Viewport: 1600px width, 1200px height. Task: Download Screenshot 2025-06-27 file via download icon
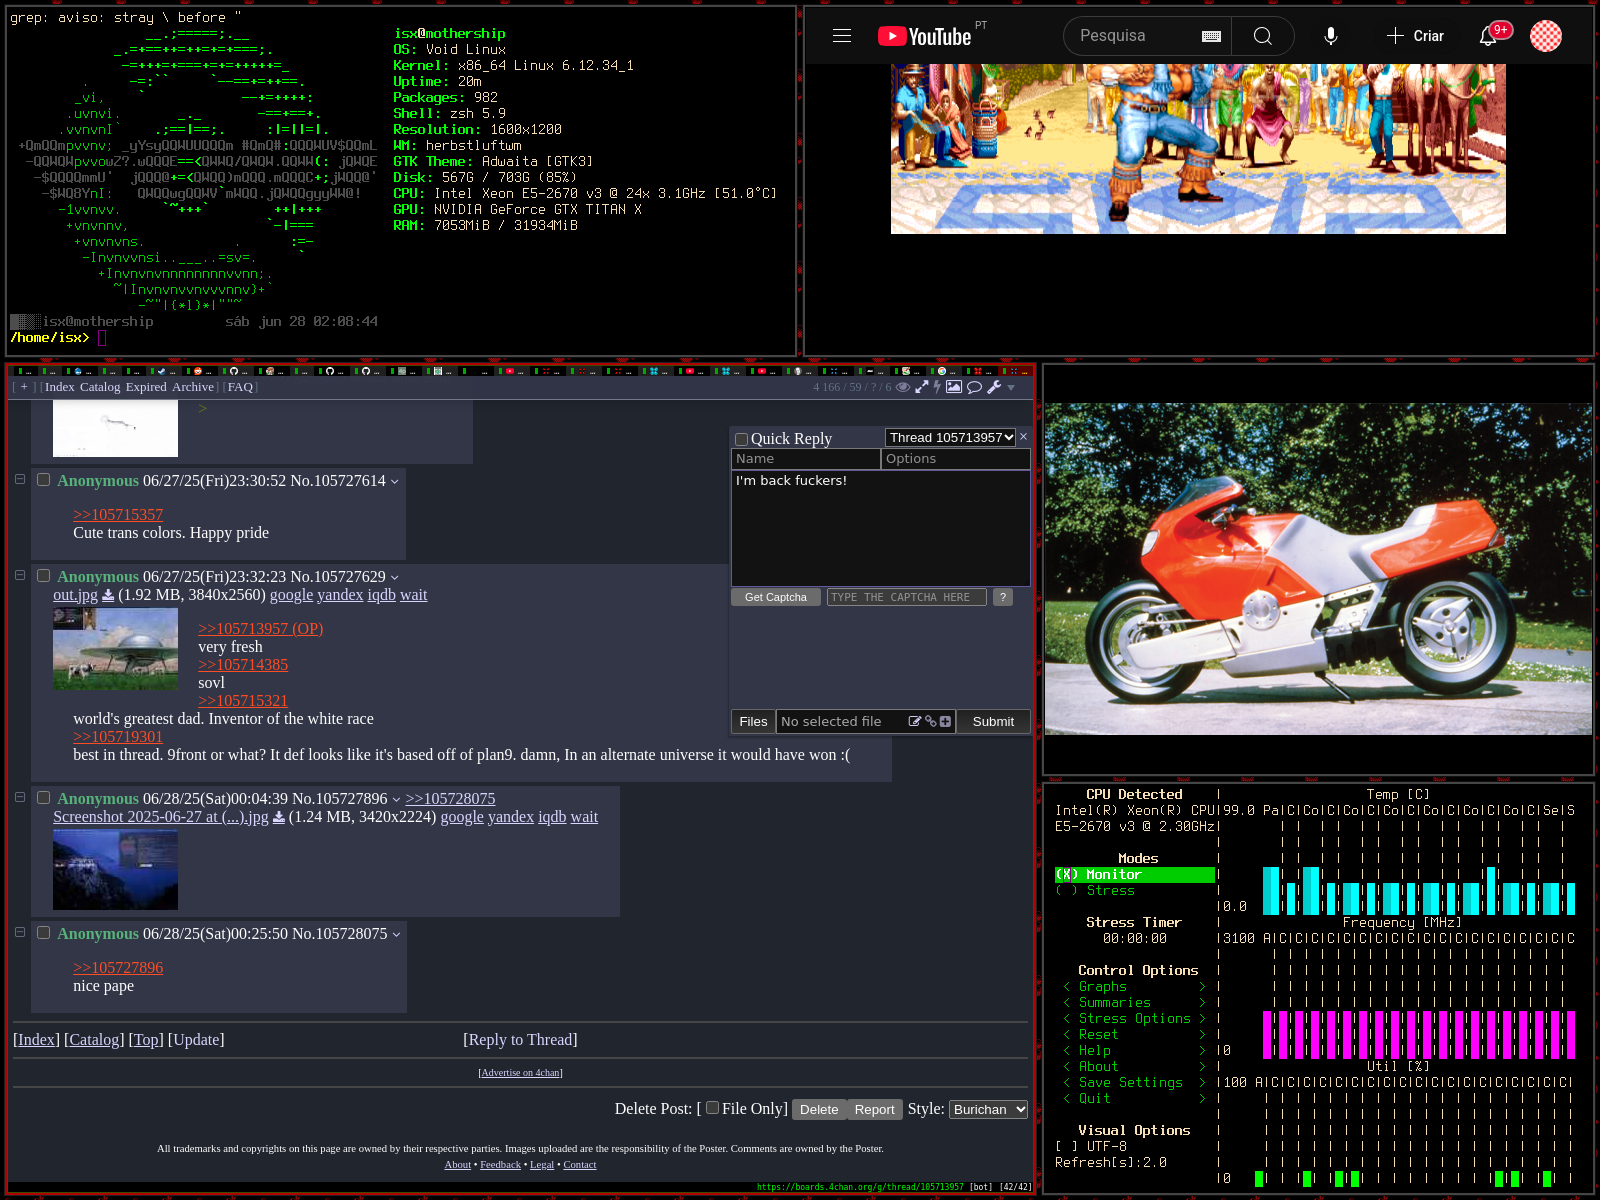(278, 817)
